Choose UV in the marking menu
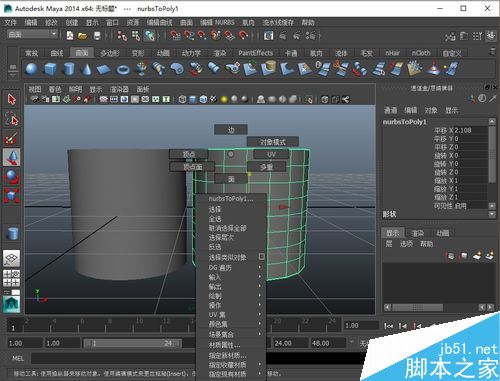The height and width of the screenshot is (381, 500). click(271, 154)
